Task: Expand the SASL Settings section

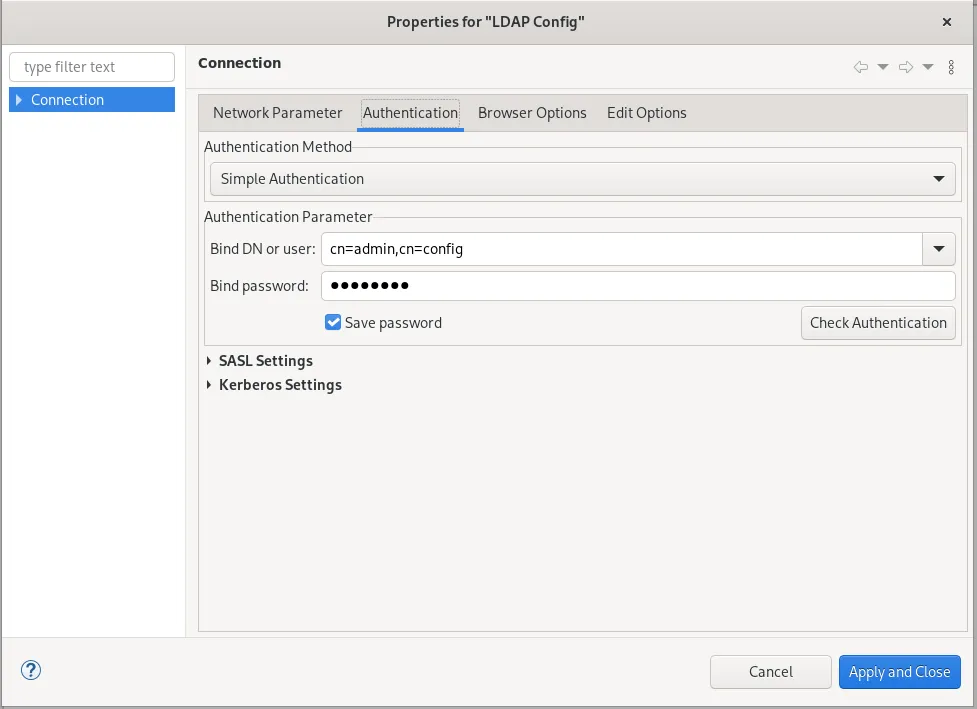Action: pos(208,361)
